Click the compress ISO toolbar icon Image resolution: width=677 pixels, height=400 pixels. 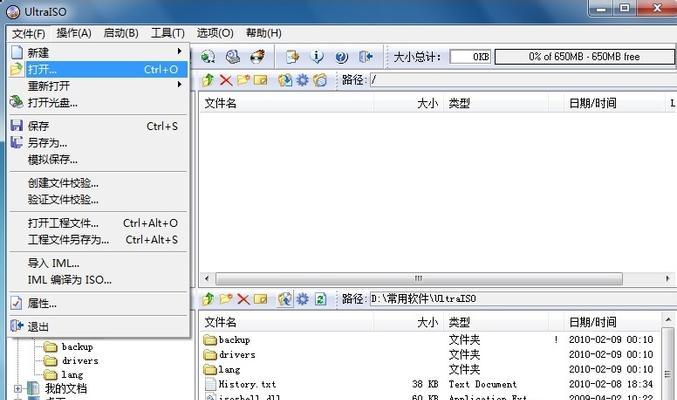(x=208, y=57)
